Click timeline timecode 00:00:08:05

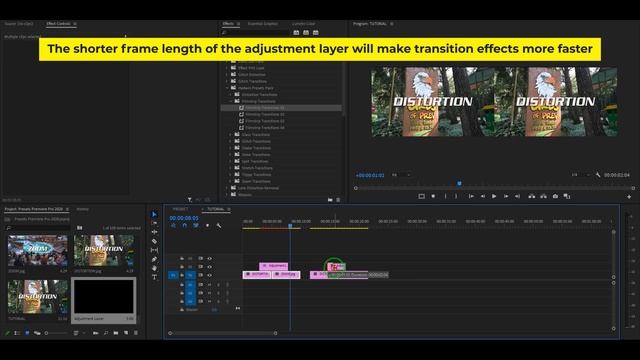[184, 218]
